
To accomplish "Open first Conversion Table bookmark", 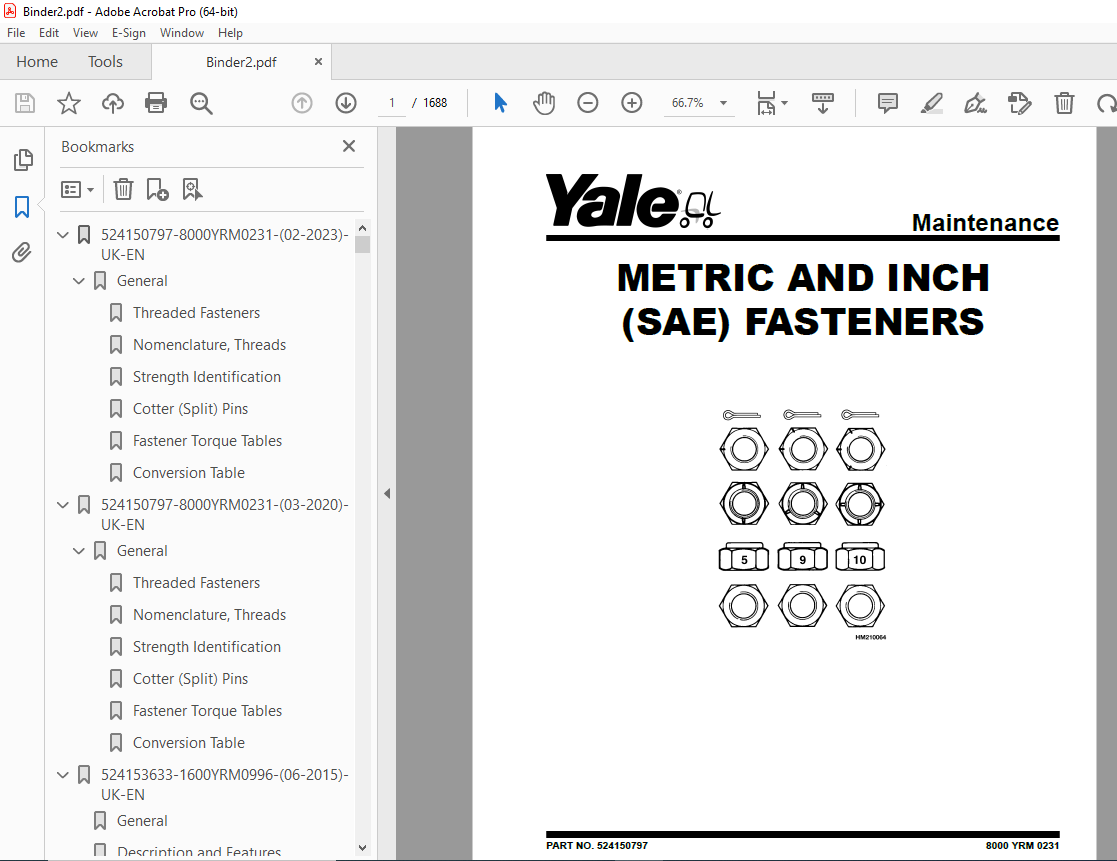I will [189, 473].
